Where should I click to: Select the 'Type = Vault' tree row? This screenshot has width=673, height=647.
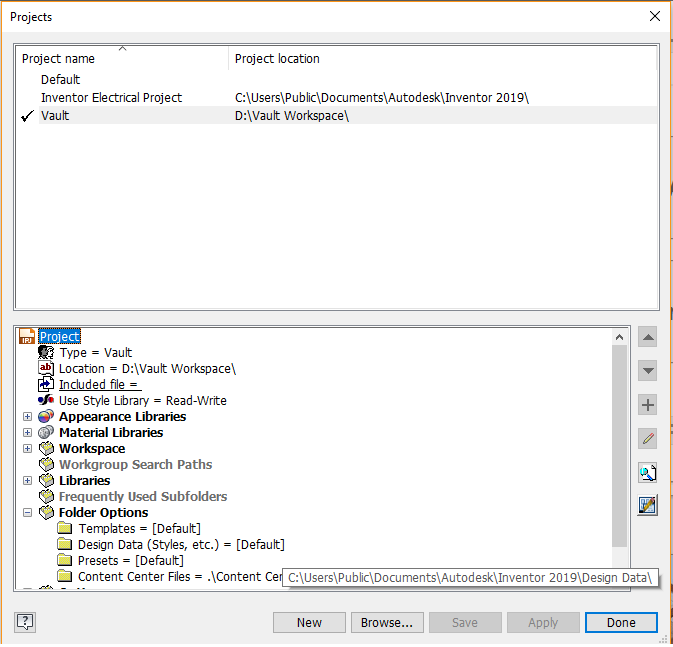(96, 353)
